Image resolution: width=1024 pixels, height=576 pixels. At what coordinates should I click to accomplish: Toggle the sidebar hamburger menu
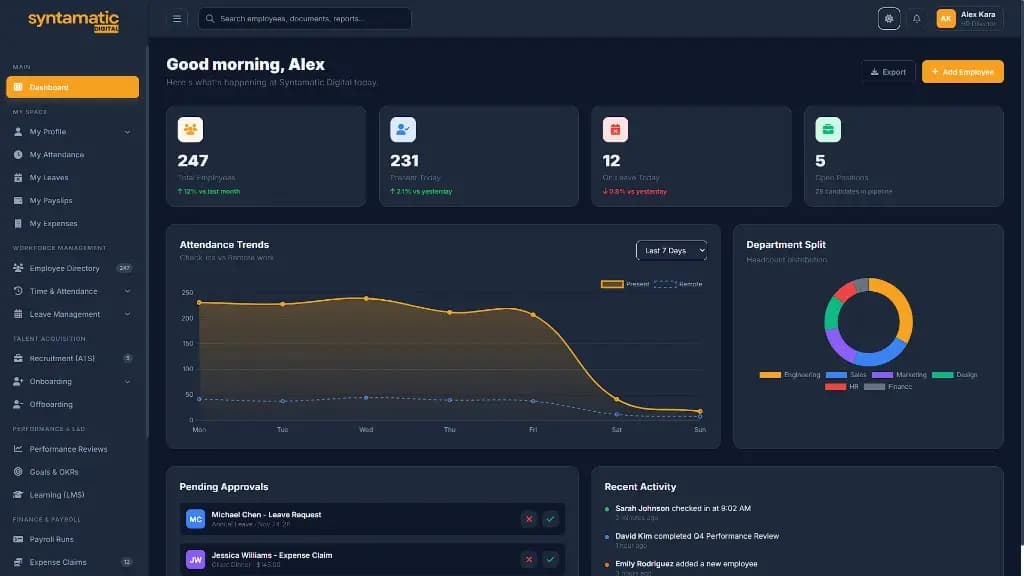click(177, 19)
